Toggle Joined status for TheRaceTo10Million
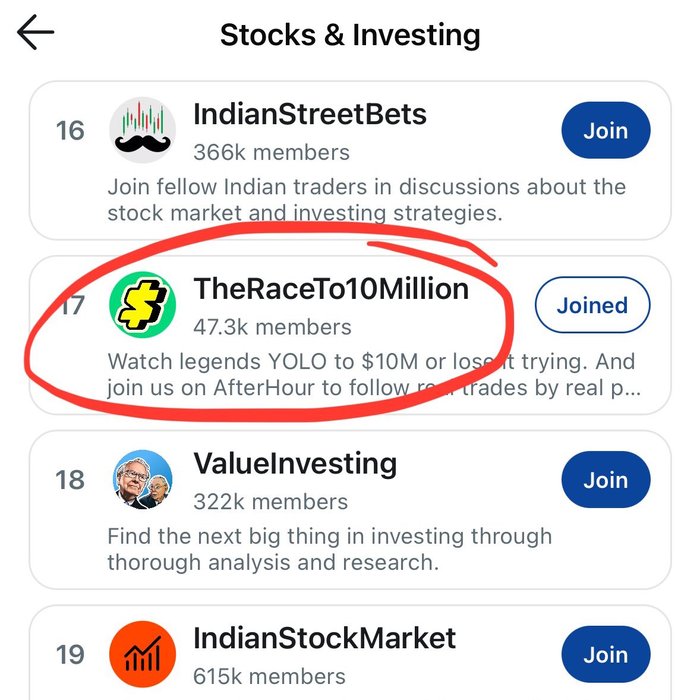Viewport: 700px width, 700px height. (592, 306)
